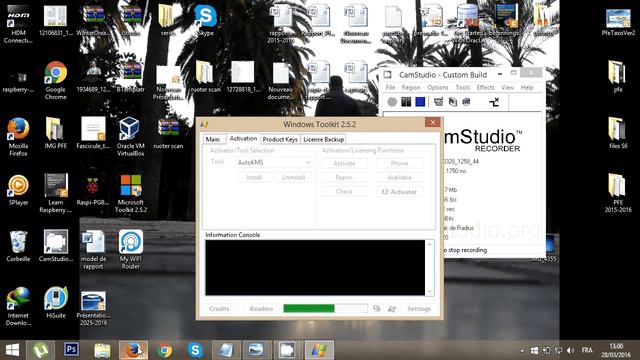The width and height of the screenshot is (640, 360).
Task: Open the IMG PFE folder
Action: [x=56, y=133]
